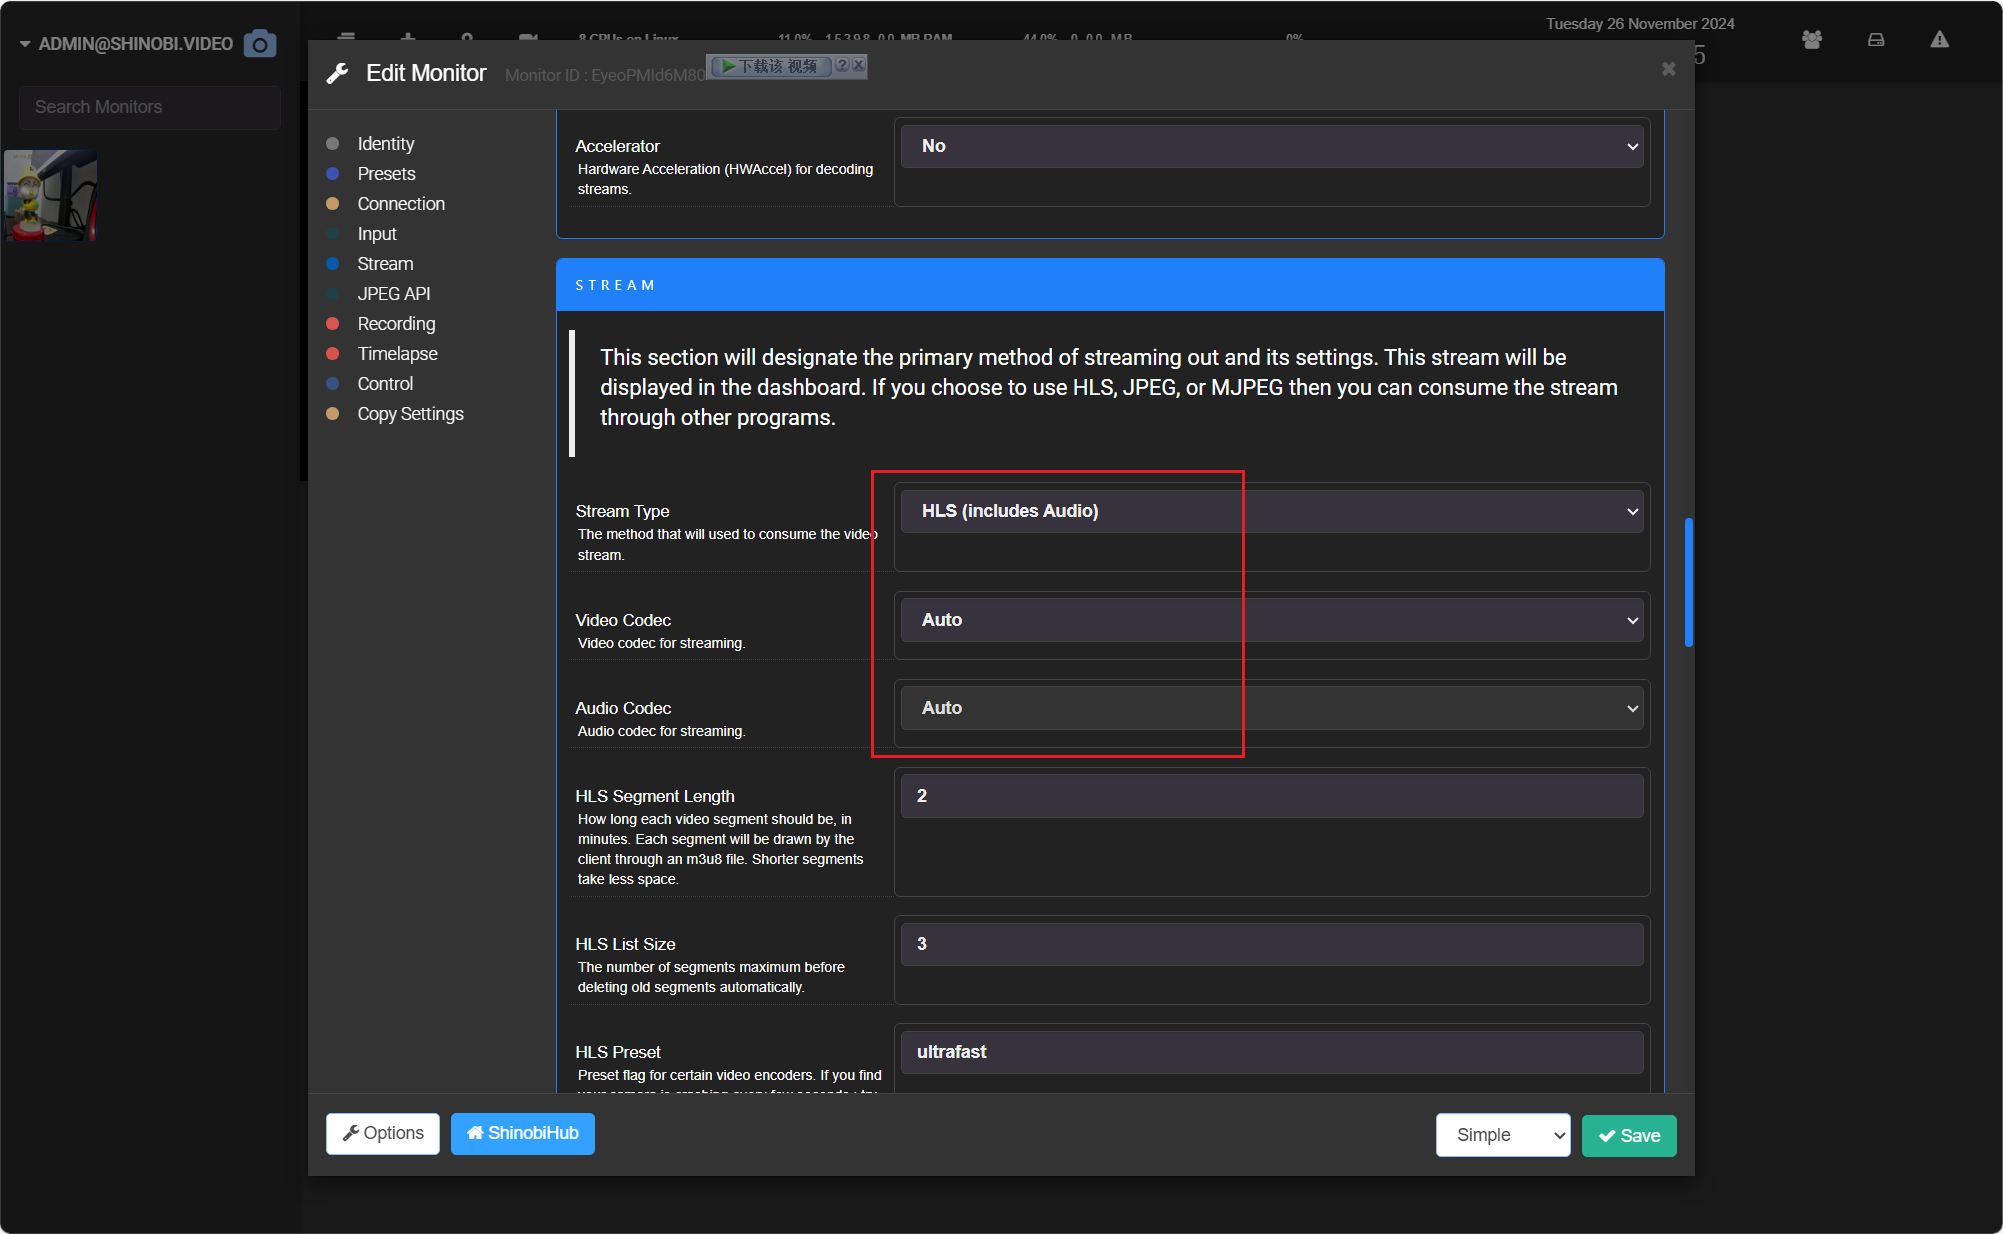Screen dimensions: 2003x1234
Task: Select Copy Settings in the sidebar list
Action: point(410,414)
